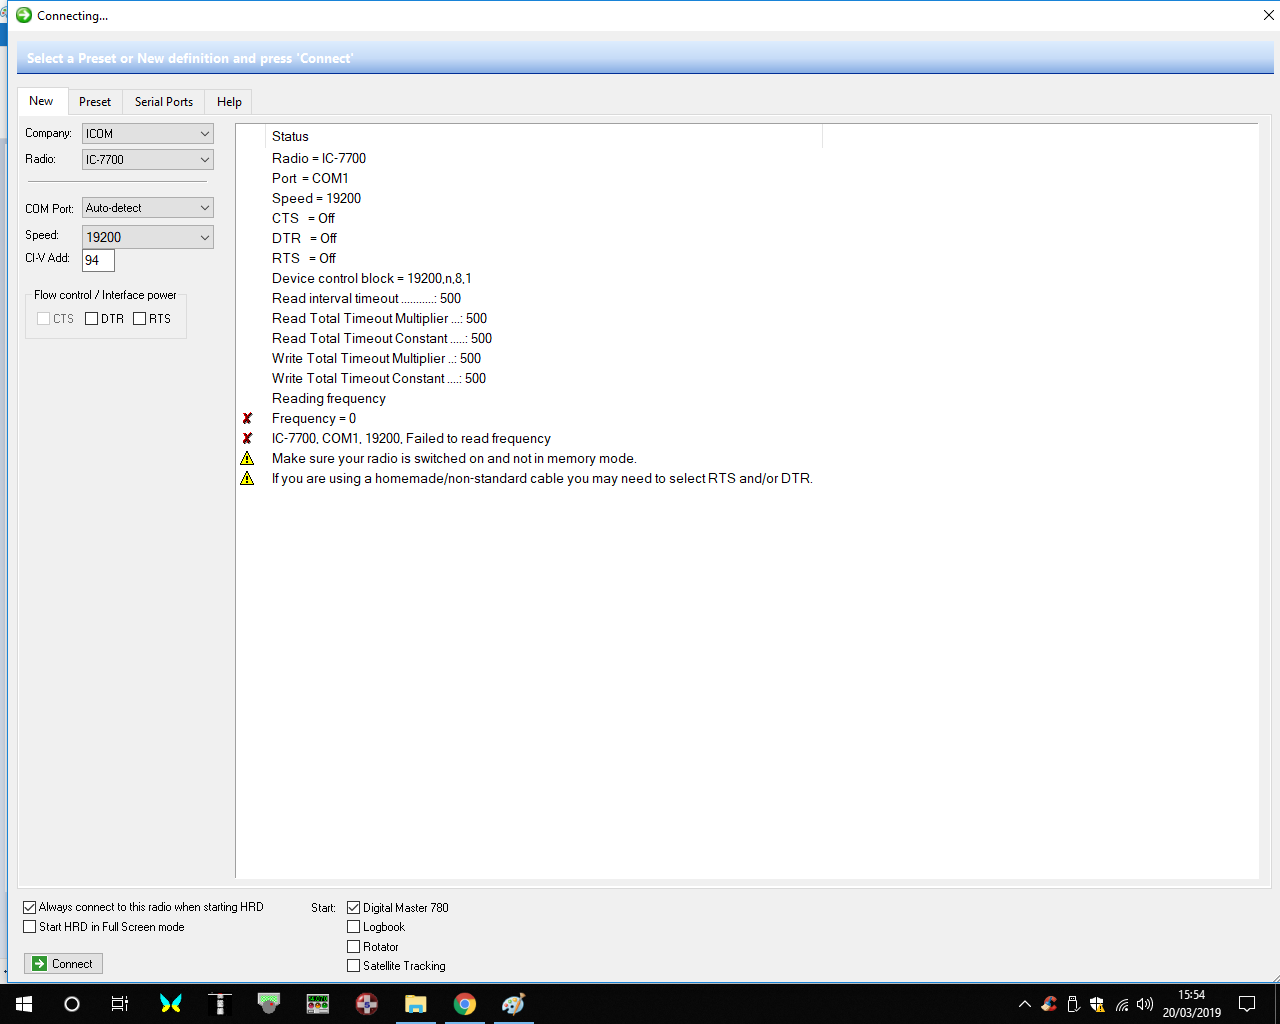Image resolution: width=1280 pixels, height=1024 pixels.
Task: Click the green Connecting icon in title bar
Action: (24, 15)
